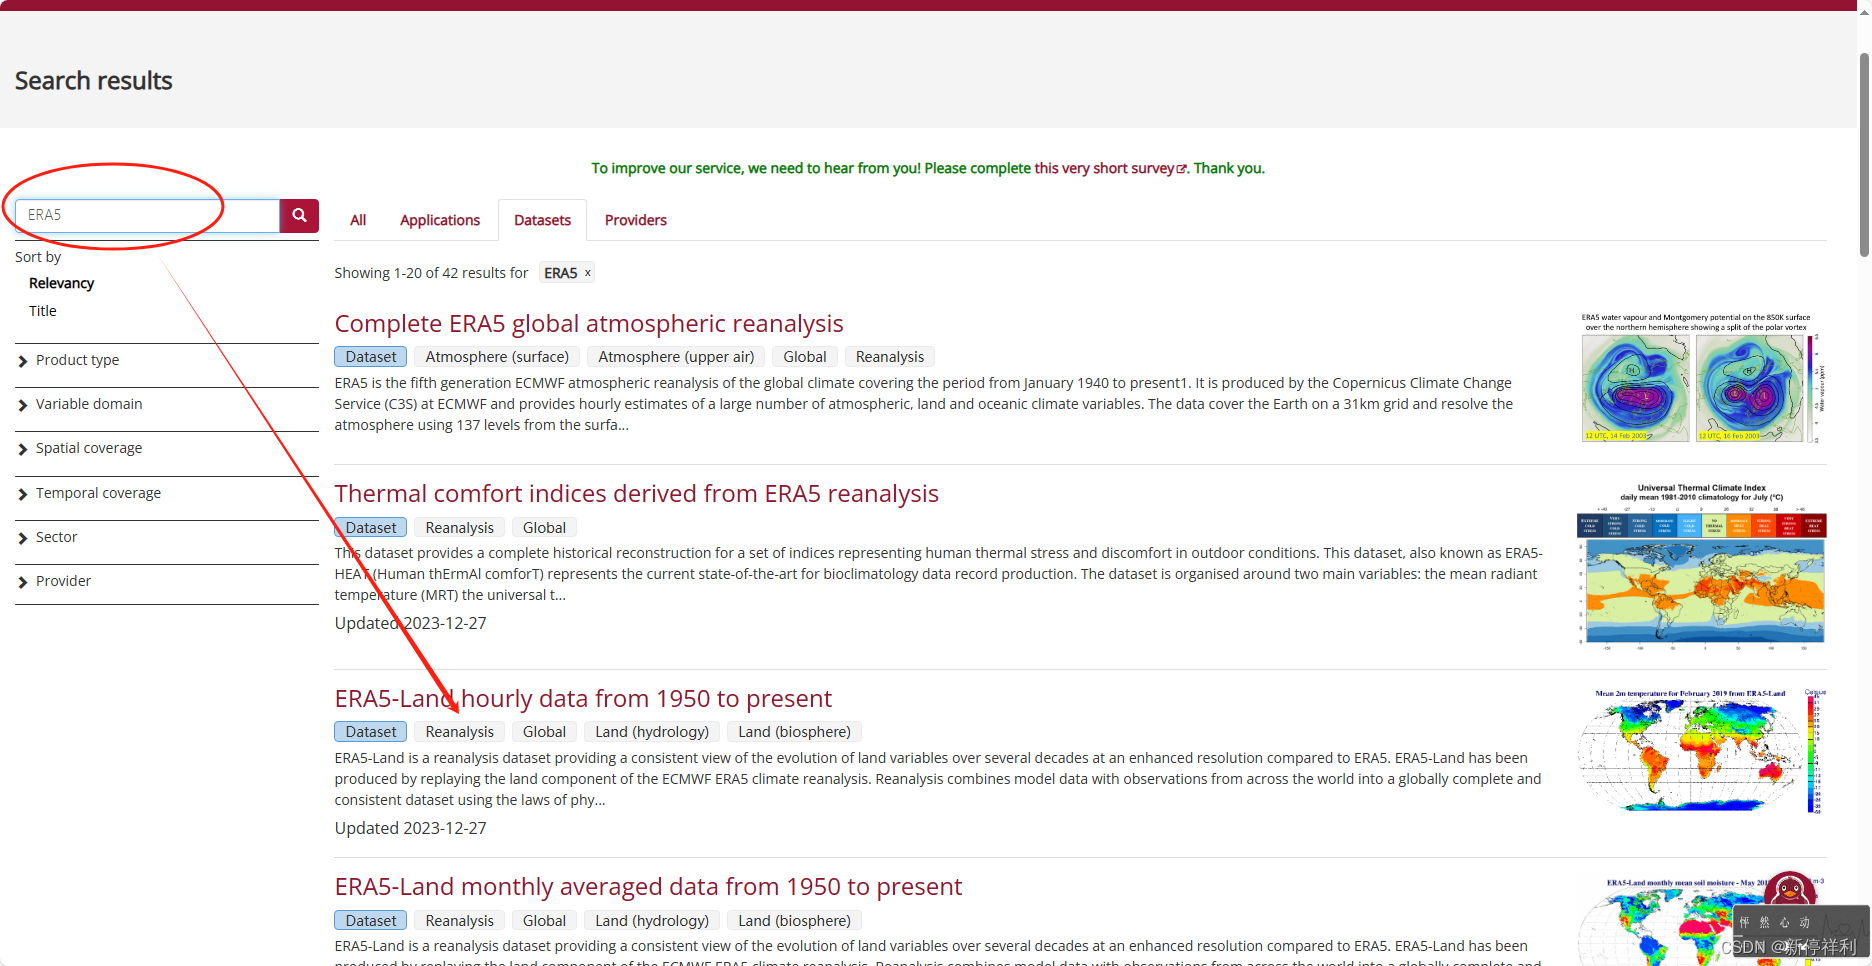Open the Universal Thermal Climate Index thumbnail

(1702, 567)
